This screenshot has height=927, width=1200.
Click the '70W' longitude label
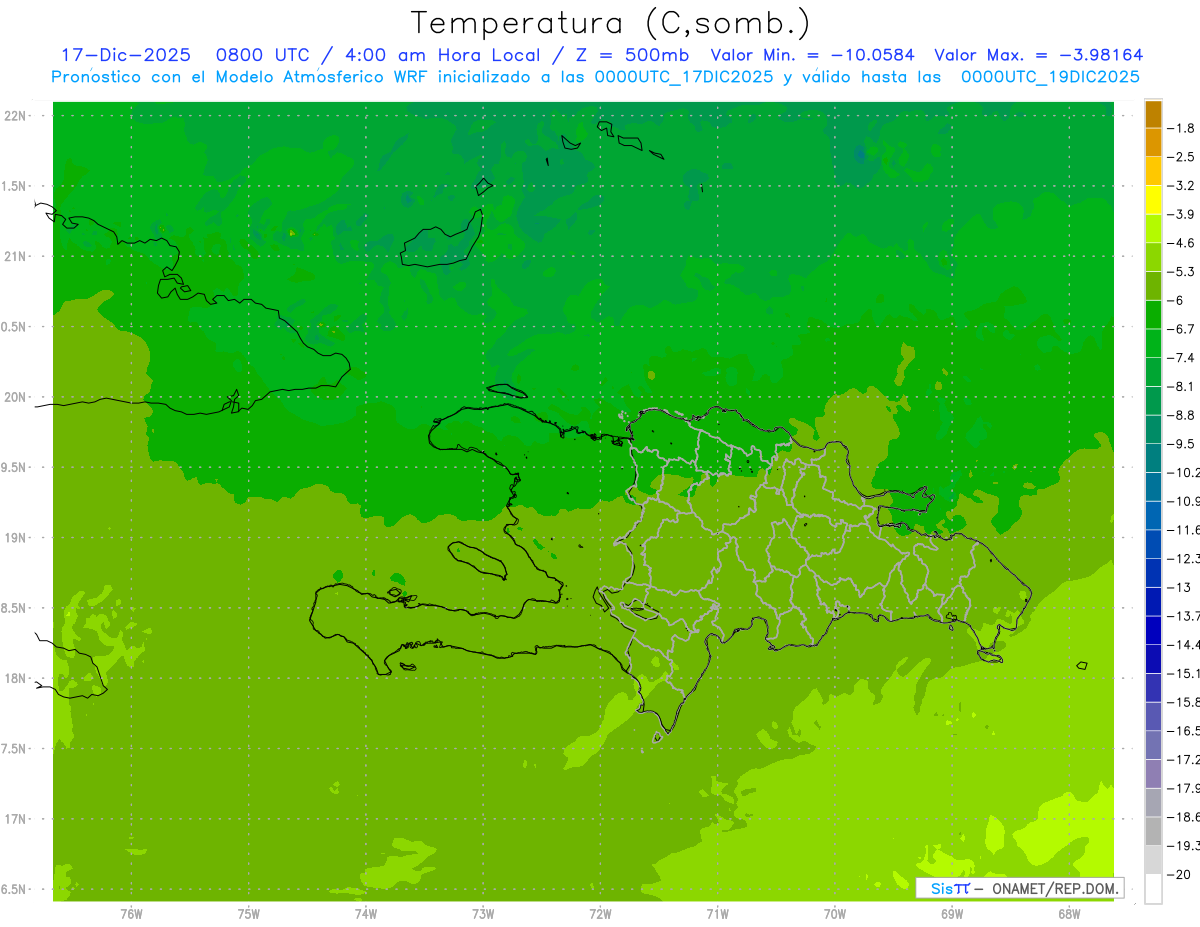835,913
